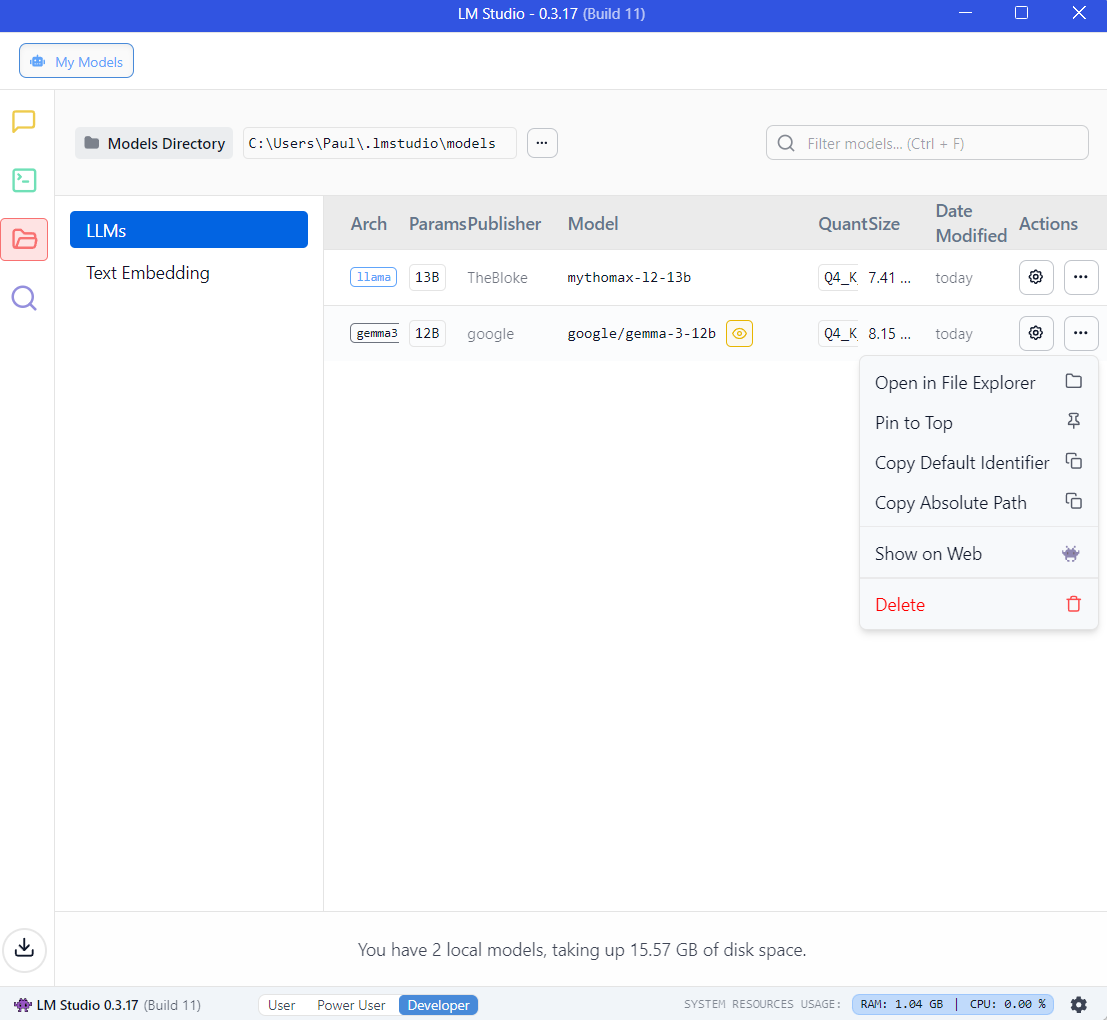Screen dimensions: 1107x1020
Task: Select Developer mode in the status bar
Action: (438, 1005)
